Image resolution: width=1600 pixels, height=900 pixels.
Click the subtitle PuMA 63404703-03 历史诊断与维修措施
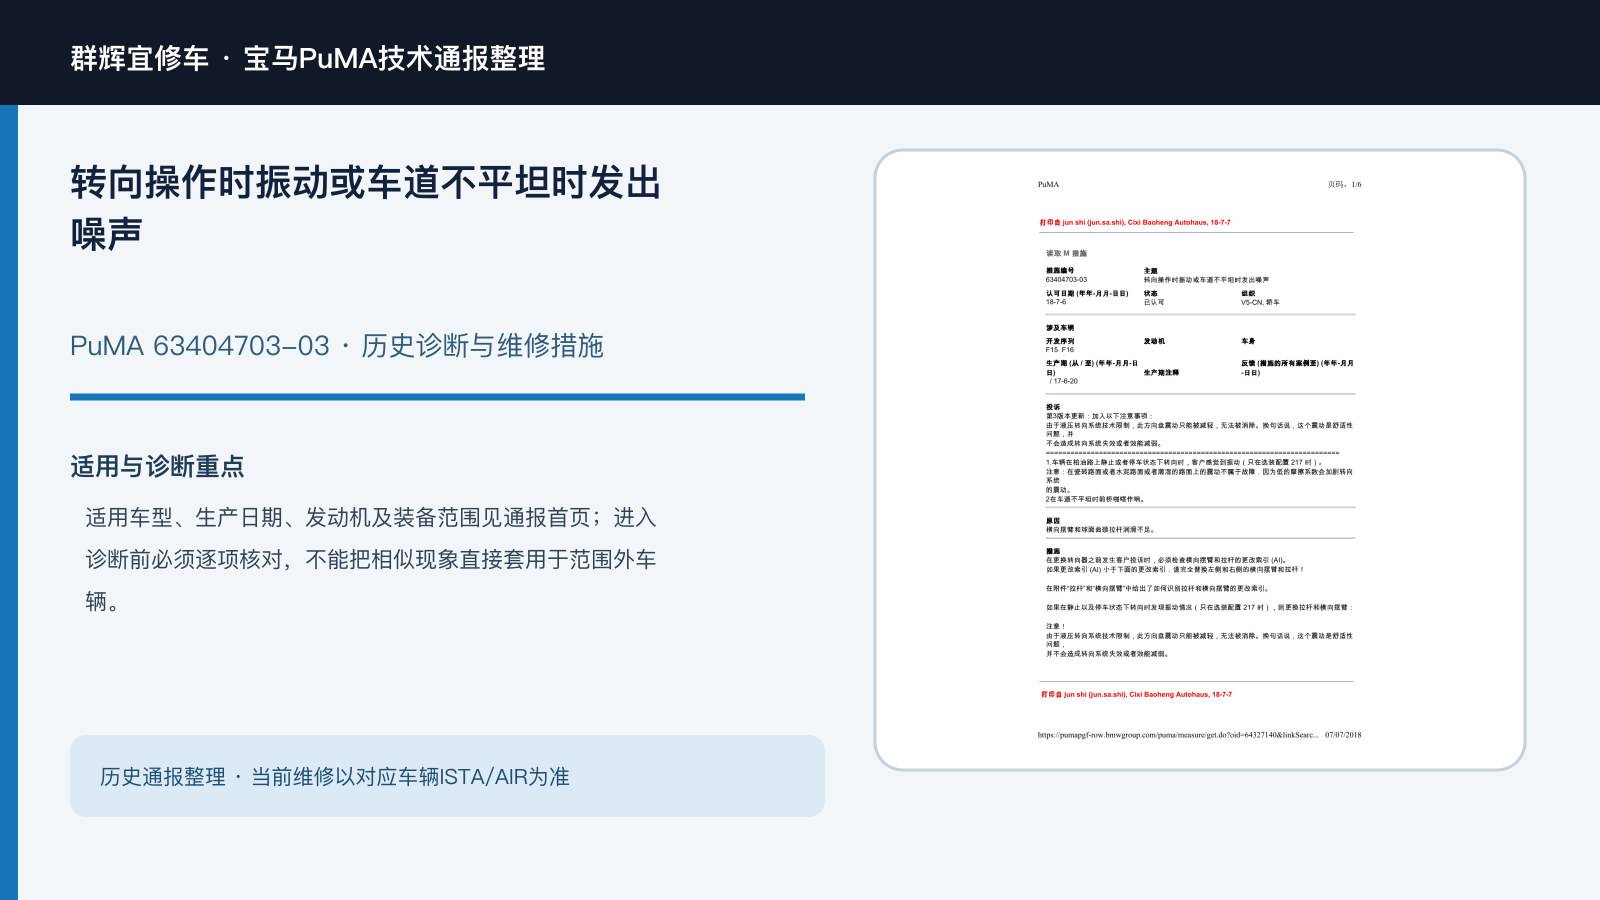coord(337,346)
